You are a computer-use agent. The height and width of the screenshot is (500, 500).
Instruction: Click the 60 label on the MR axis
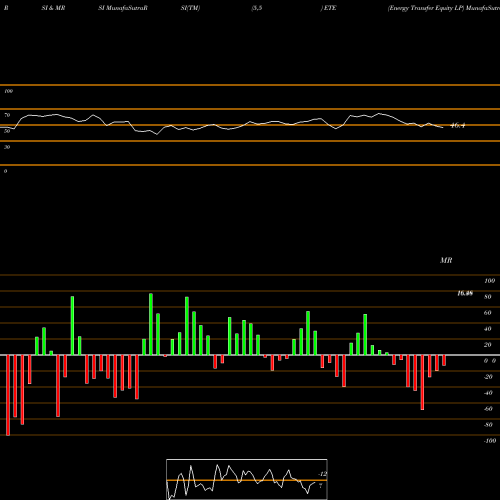(x=488, y=313)
